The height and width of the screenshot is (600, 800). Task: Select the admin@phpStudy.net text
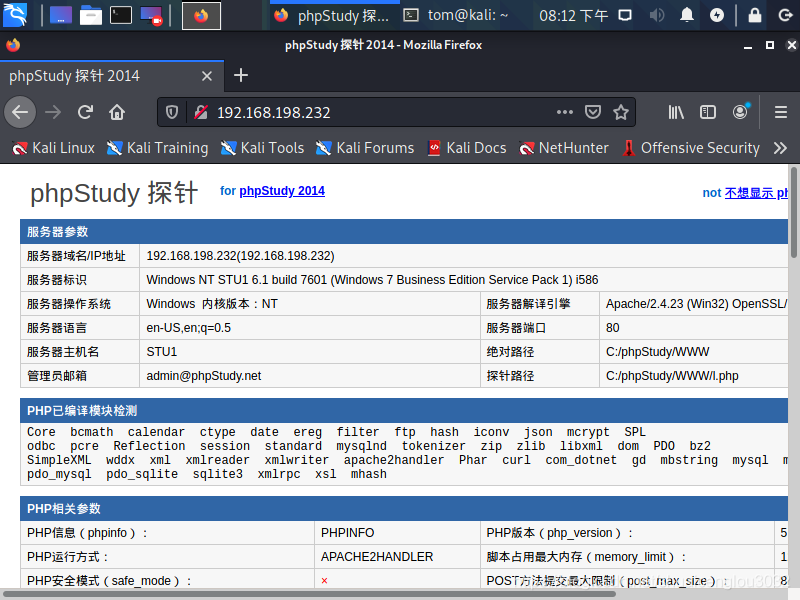(x=204, y=376)
